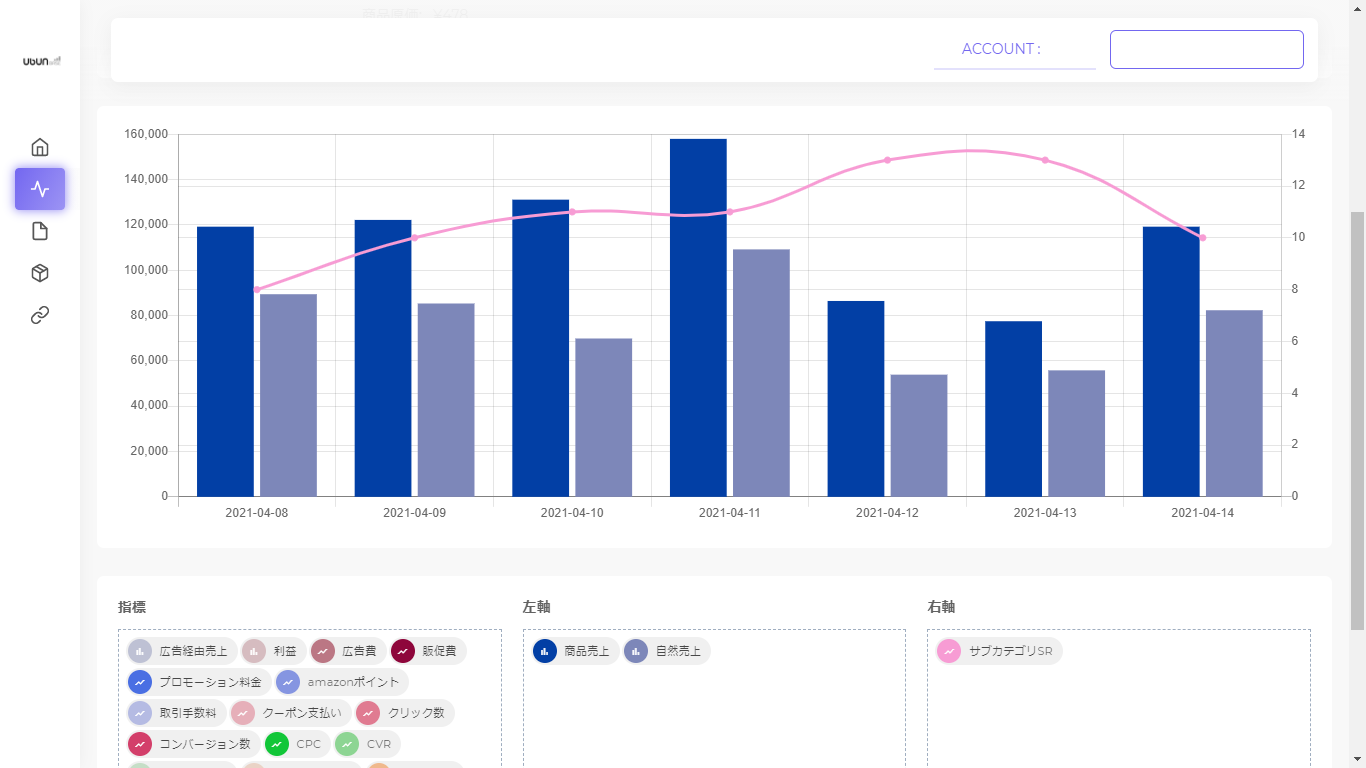Select the 利益 metric chip
The image size is (1366, 768).
click(274, 651)
